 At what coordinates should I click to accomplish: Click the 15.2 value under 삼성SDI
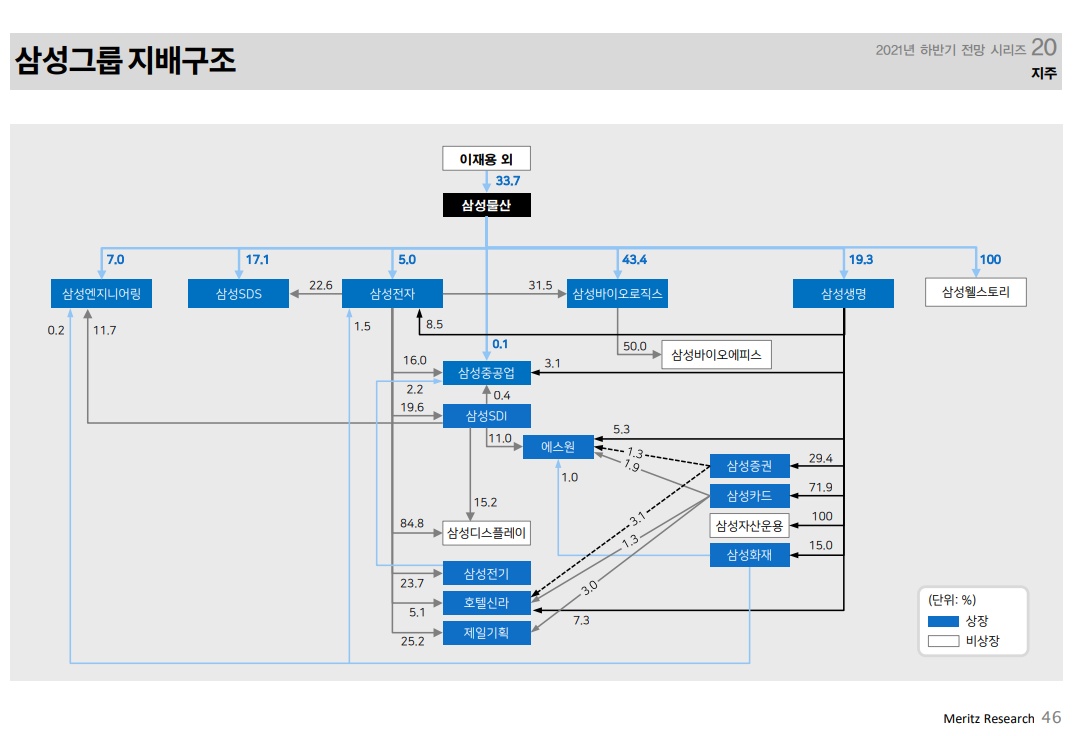click(485, 502)
